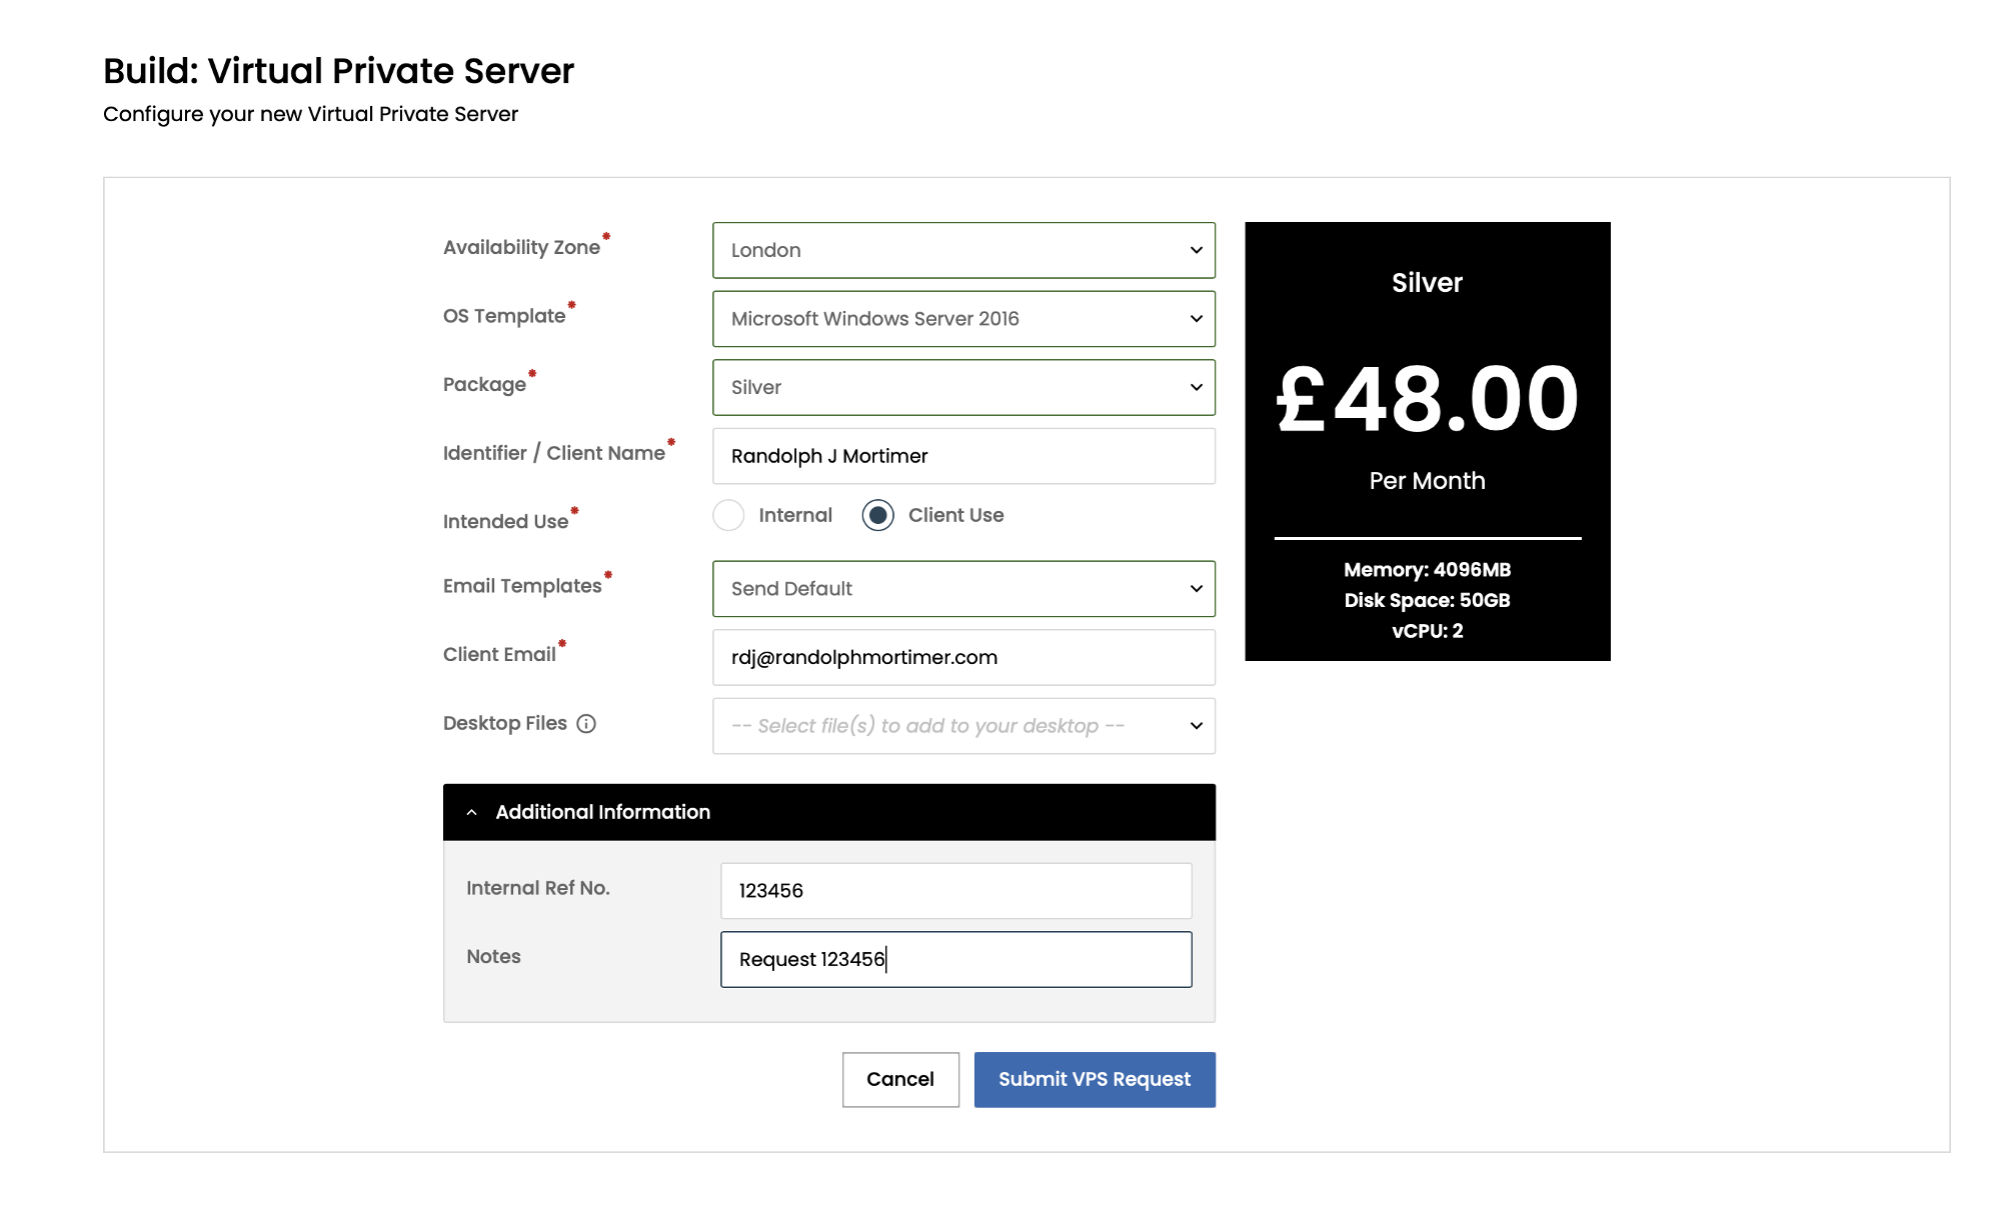Click the Cancel button
2000x1223 pixels.
pos(900,1080)
